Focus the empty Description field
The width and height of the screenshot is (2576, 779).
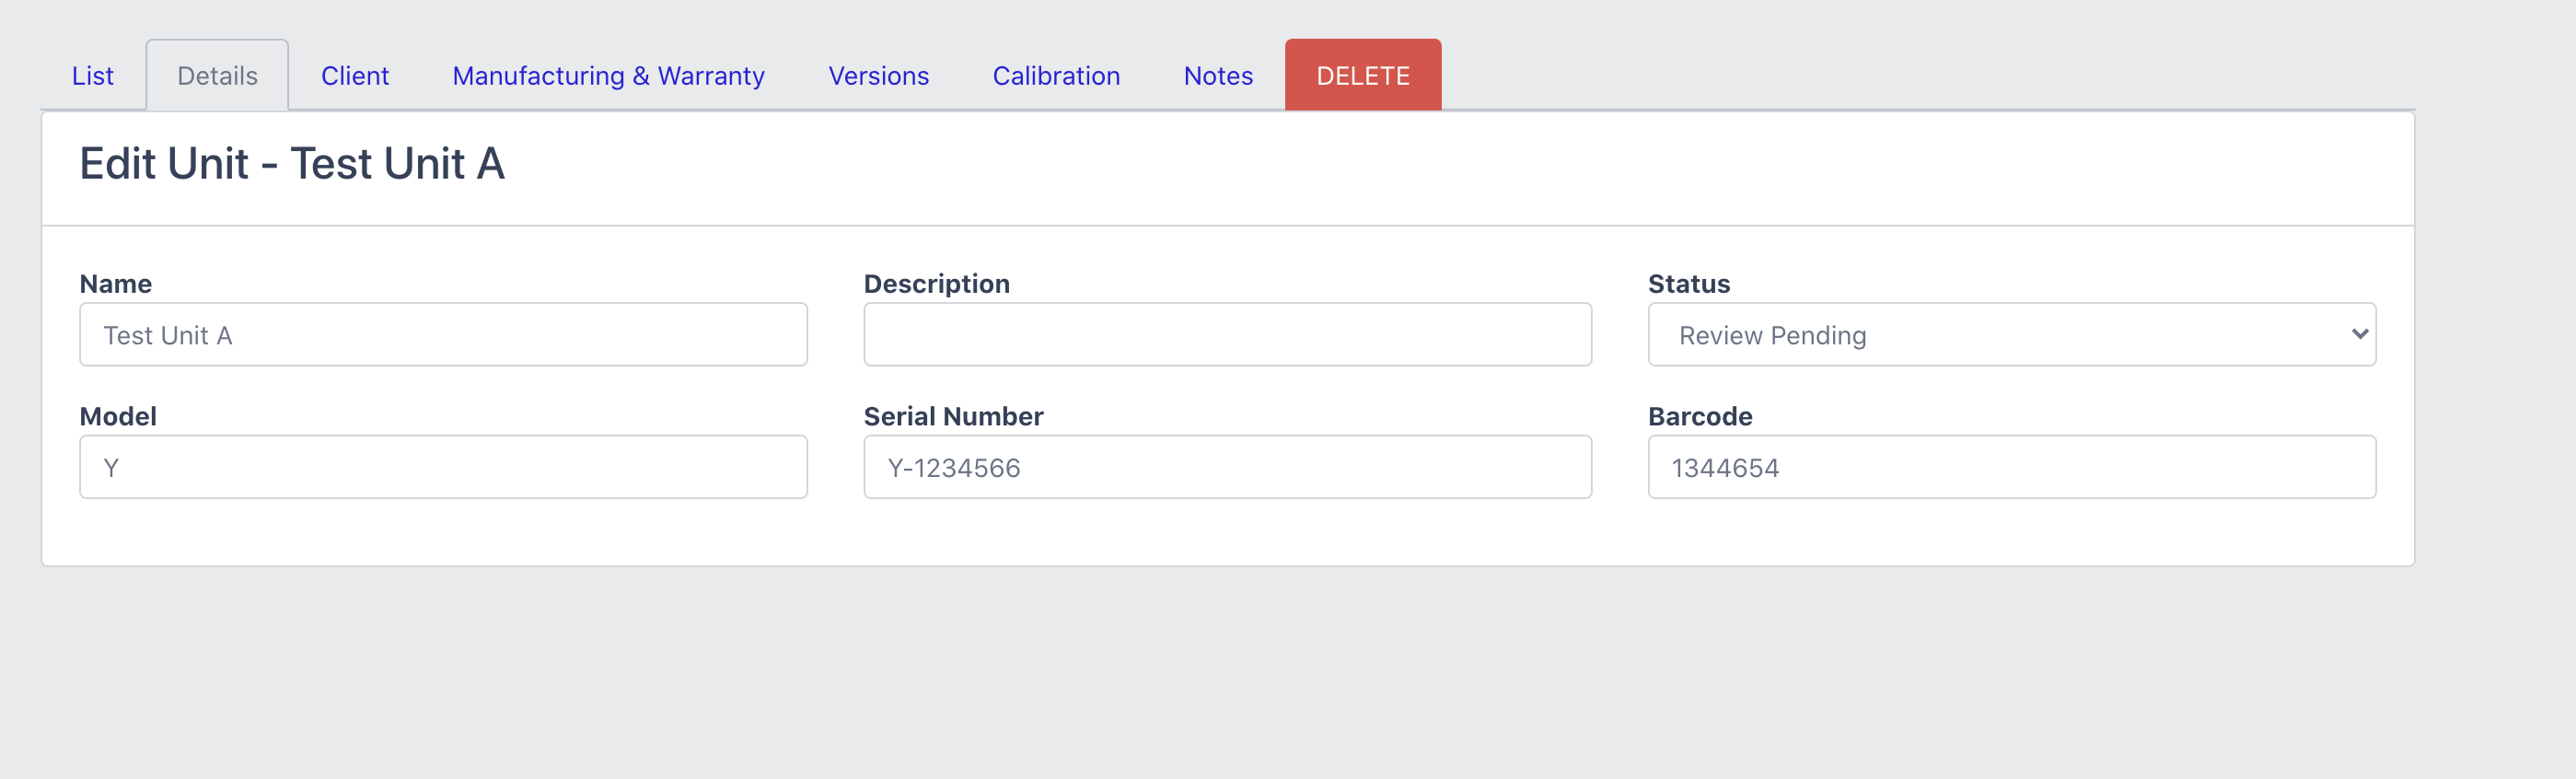tap(1227, 335)
